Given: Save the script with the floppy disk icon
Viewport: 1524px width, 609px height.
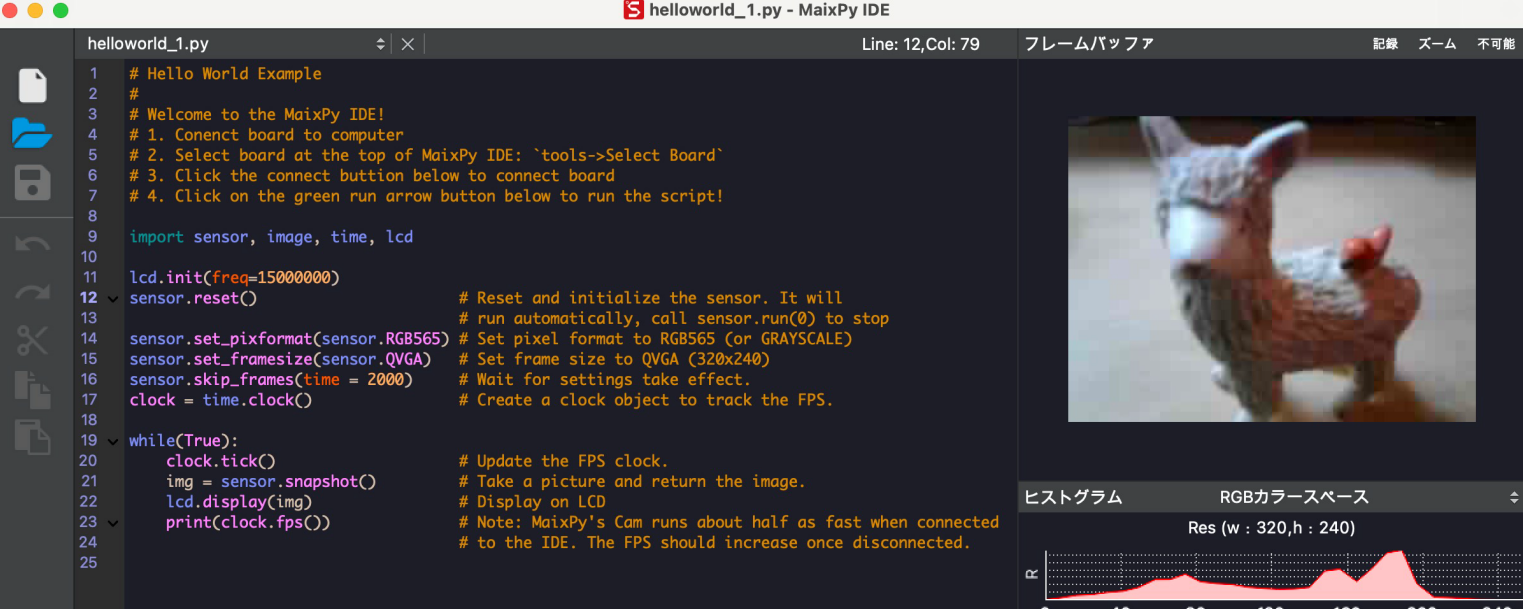Looking at the screenshot, I should (32, 183).
